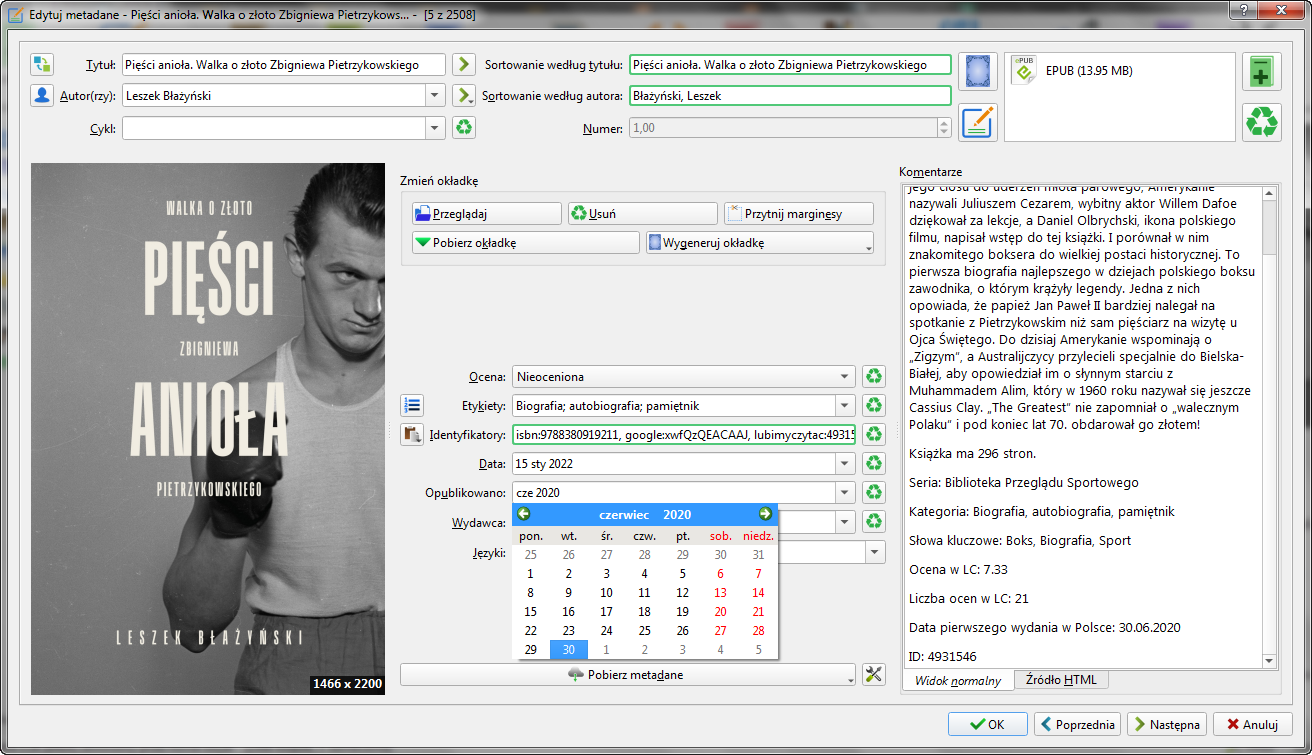Copy title to title sort via green arrow
Viewport: 1312px width, 755px height.
(x=463, y=65)
